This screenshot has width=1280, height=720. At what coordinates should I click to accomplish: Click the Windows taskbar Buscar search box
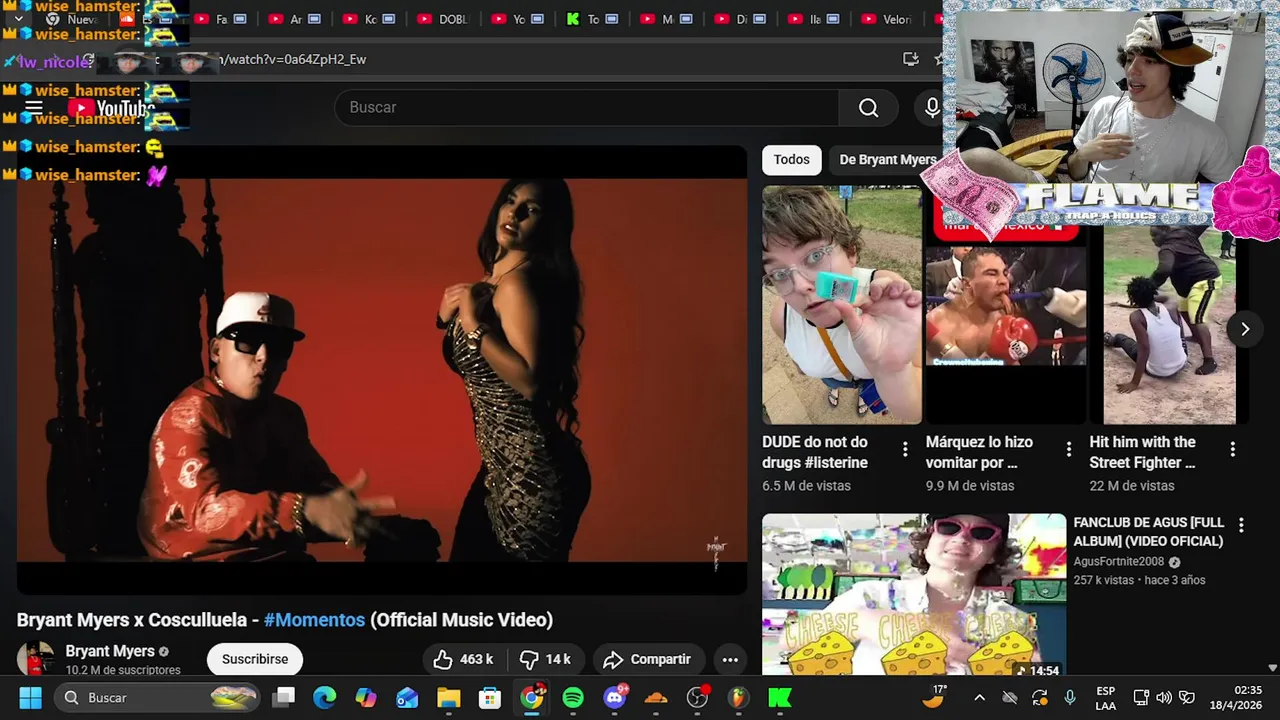(158, 697)
